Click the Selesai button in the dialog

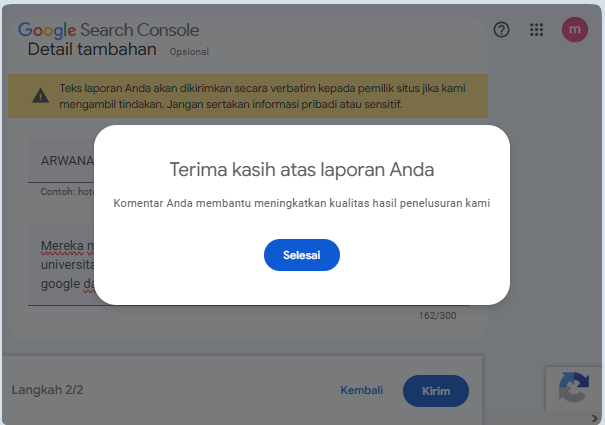(302, 255)
